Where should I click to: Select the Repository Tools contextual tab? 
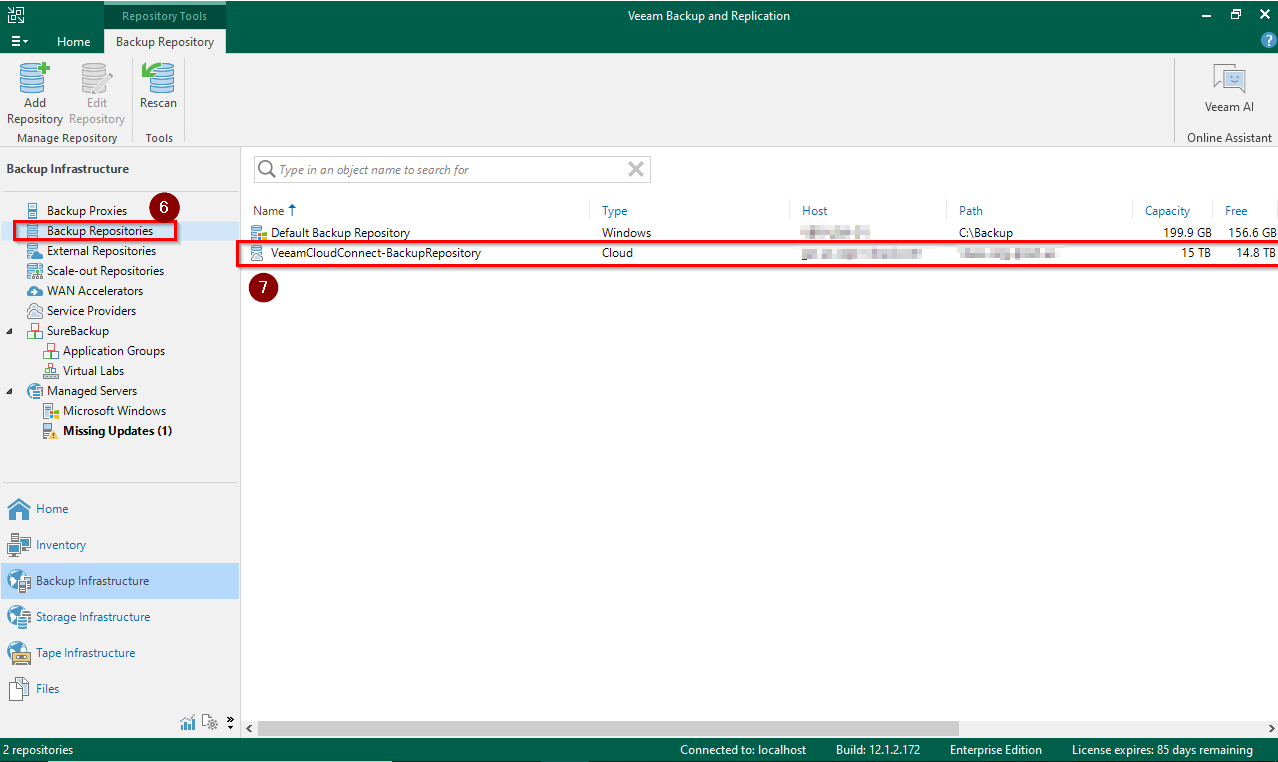tap(165, 16)
